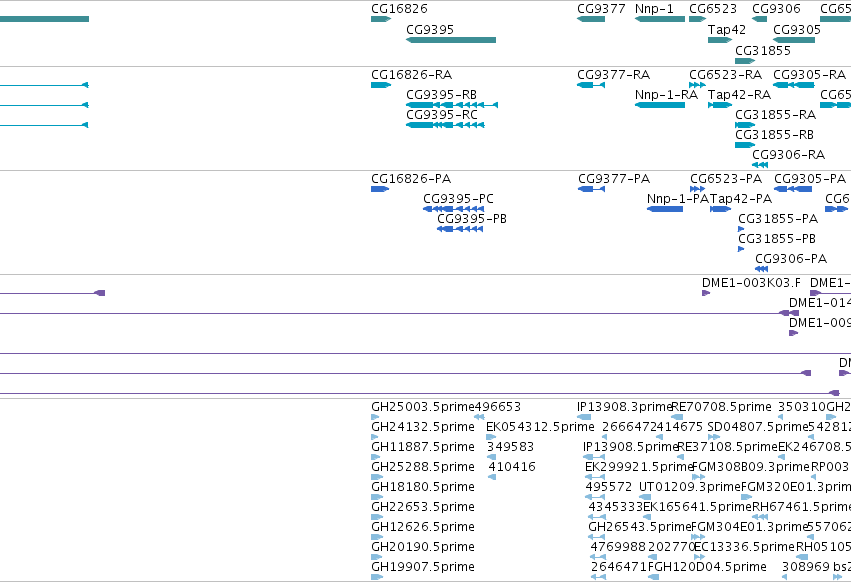Select the CG9306-PA protein label
This screenshot has width=851, height=582.
click(x=791, y=259)
